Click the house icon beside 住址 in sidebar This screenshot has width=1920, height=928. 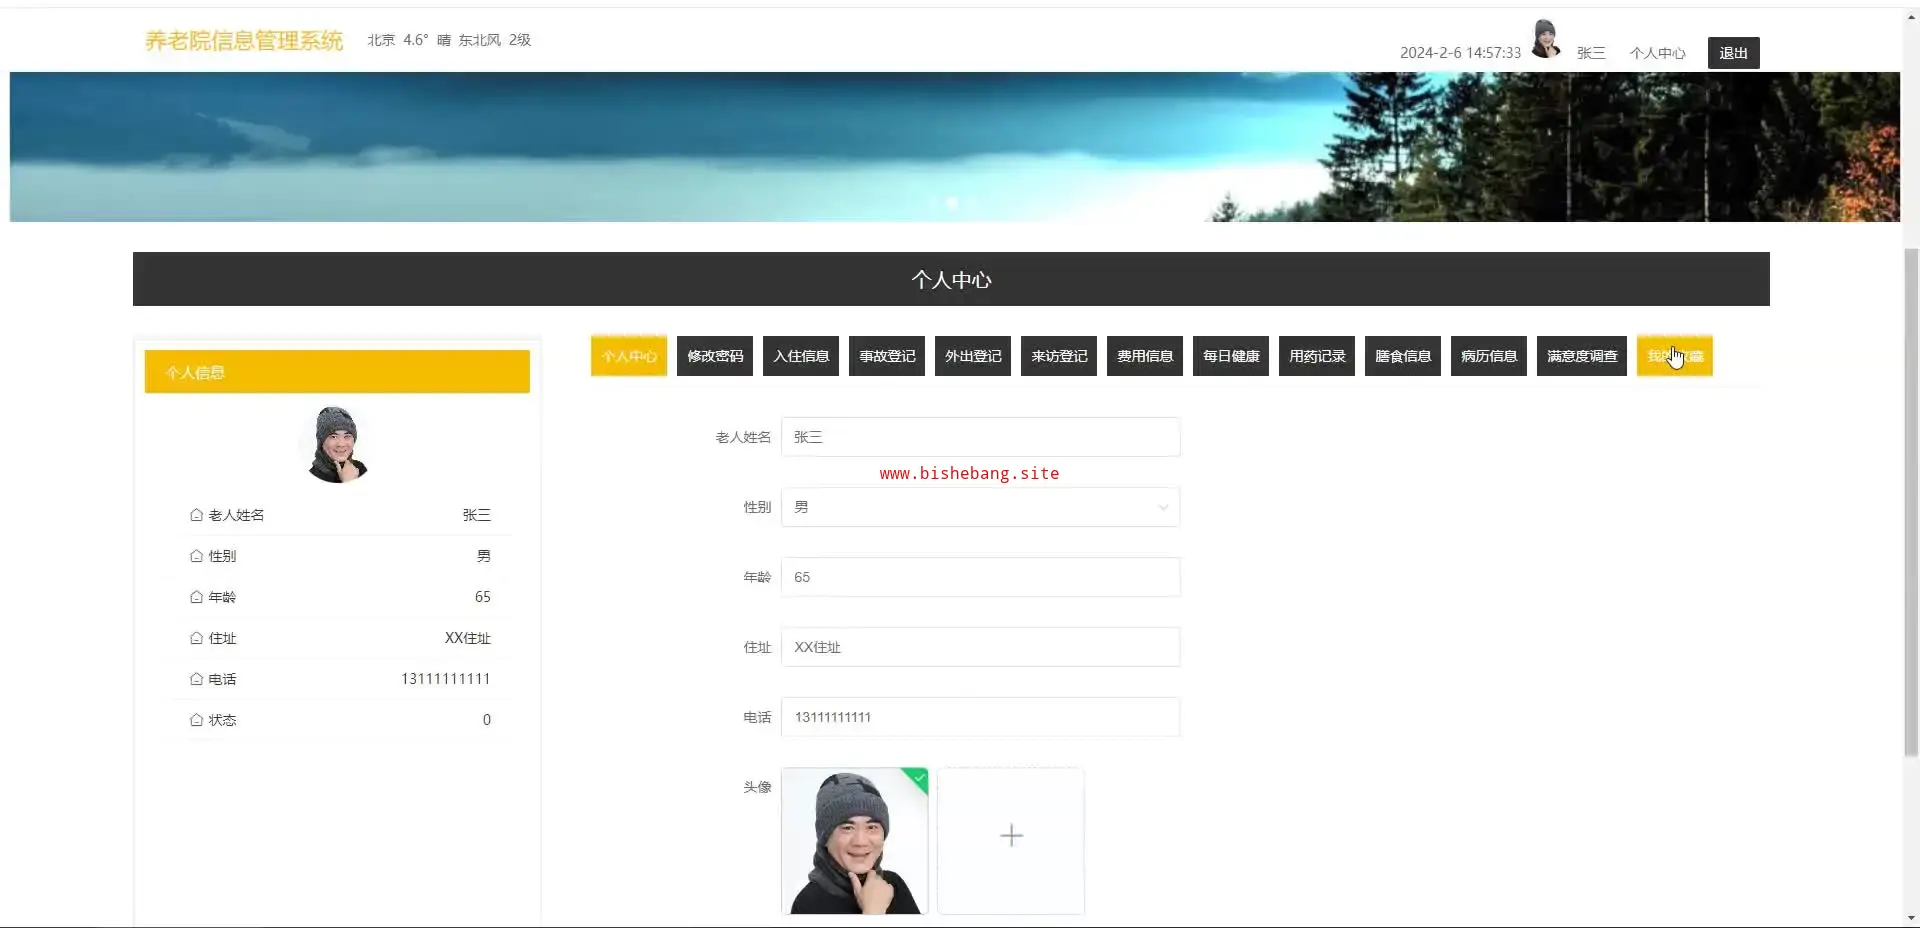tap(196, 638)
